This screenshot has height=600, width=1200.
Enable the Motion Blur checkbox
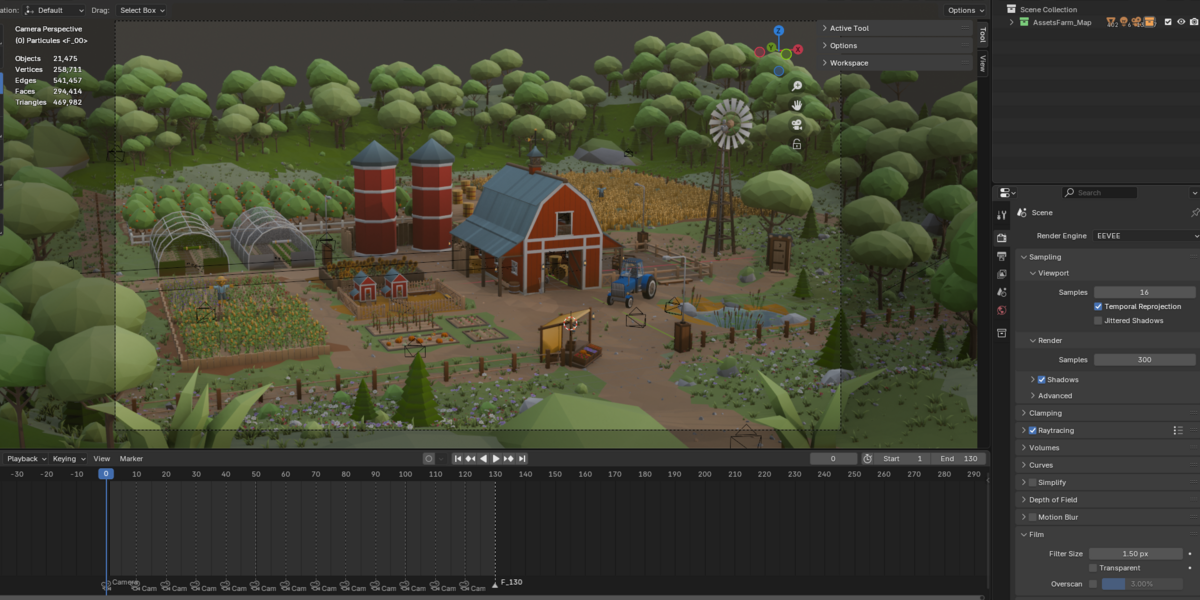coord(1033,517)
